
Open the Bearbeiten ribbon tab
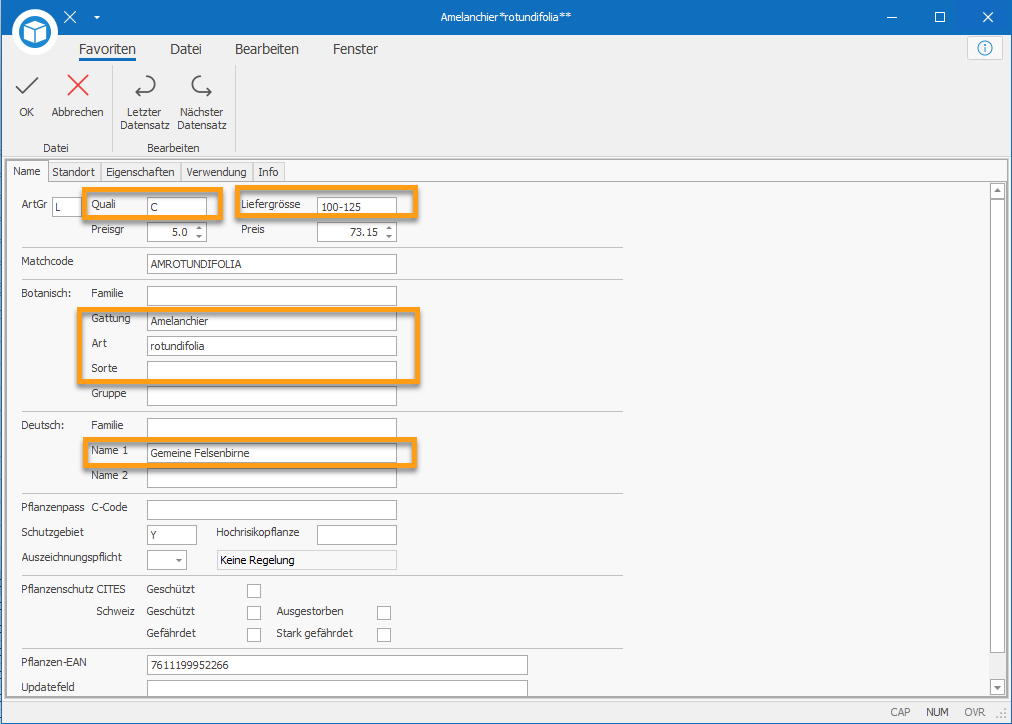click(x=267, y=49)
